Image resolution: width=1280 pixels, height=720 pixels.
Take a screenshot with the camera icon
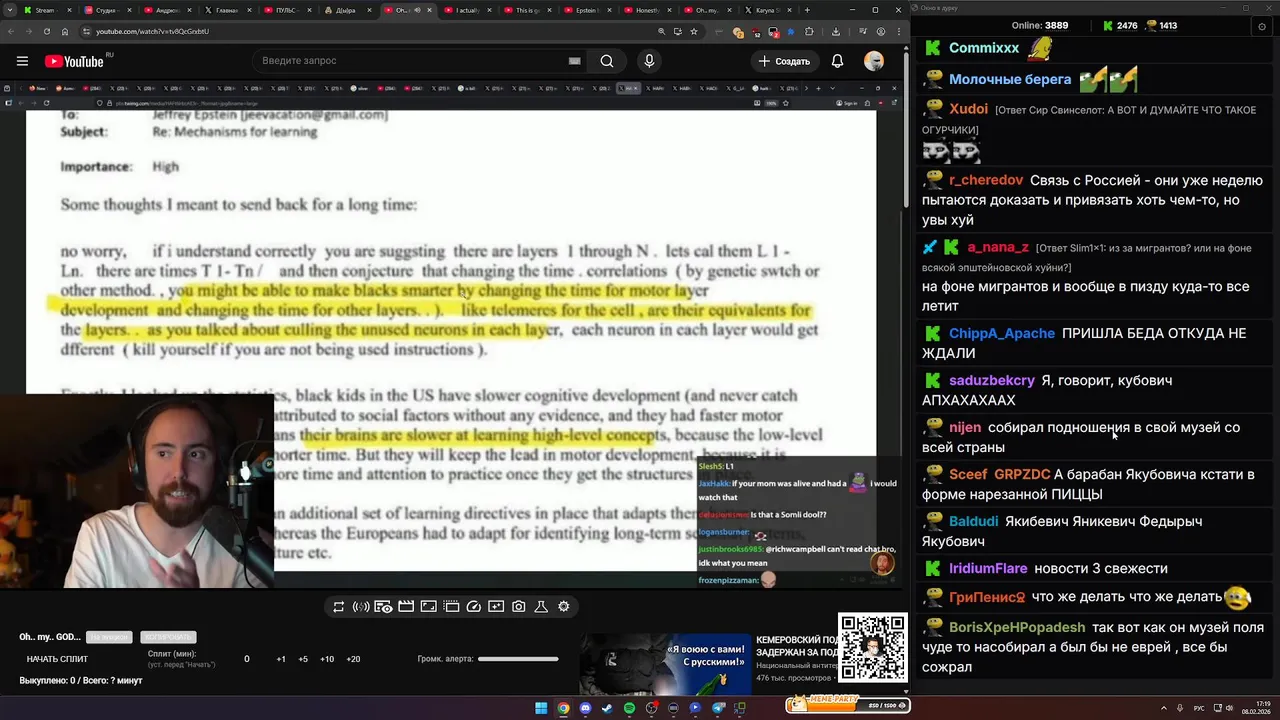tap(518, 606)
